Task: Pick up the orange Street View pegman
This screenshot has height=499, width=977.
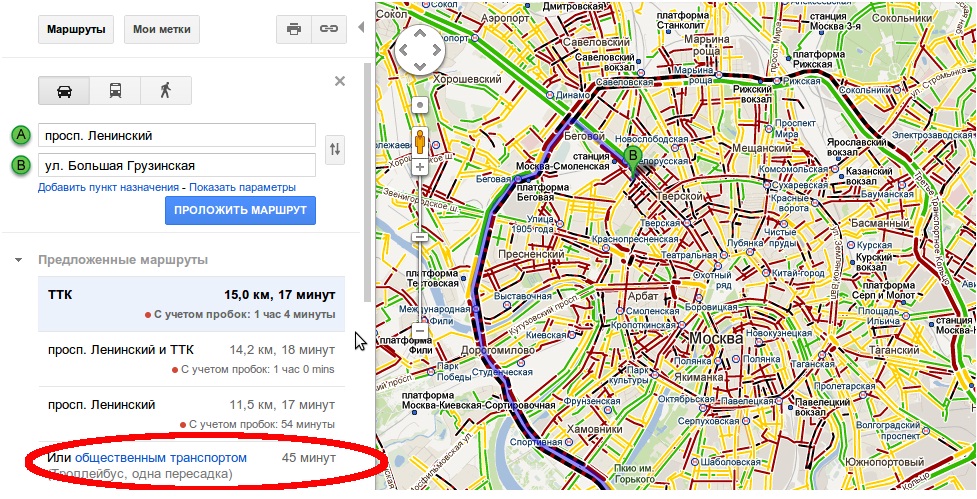Action: click(x=421, y=142)
